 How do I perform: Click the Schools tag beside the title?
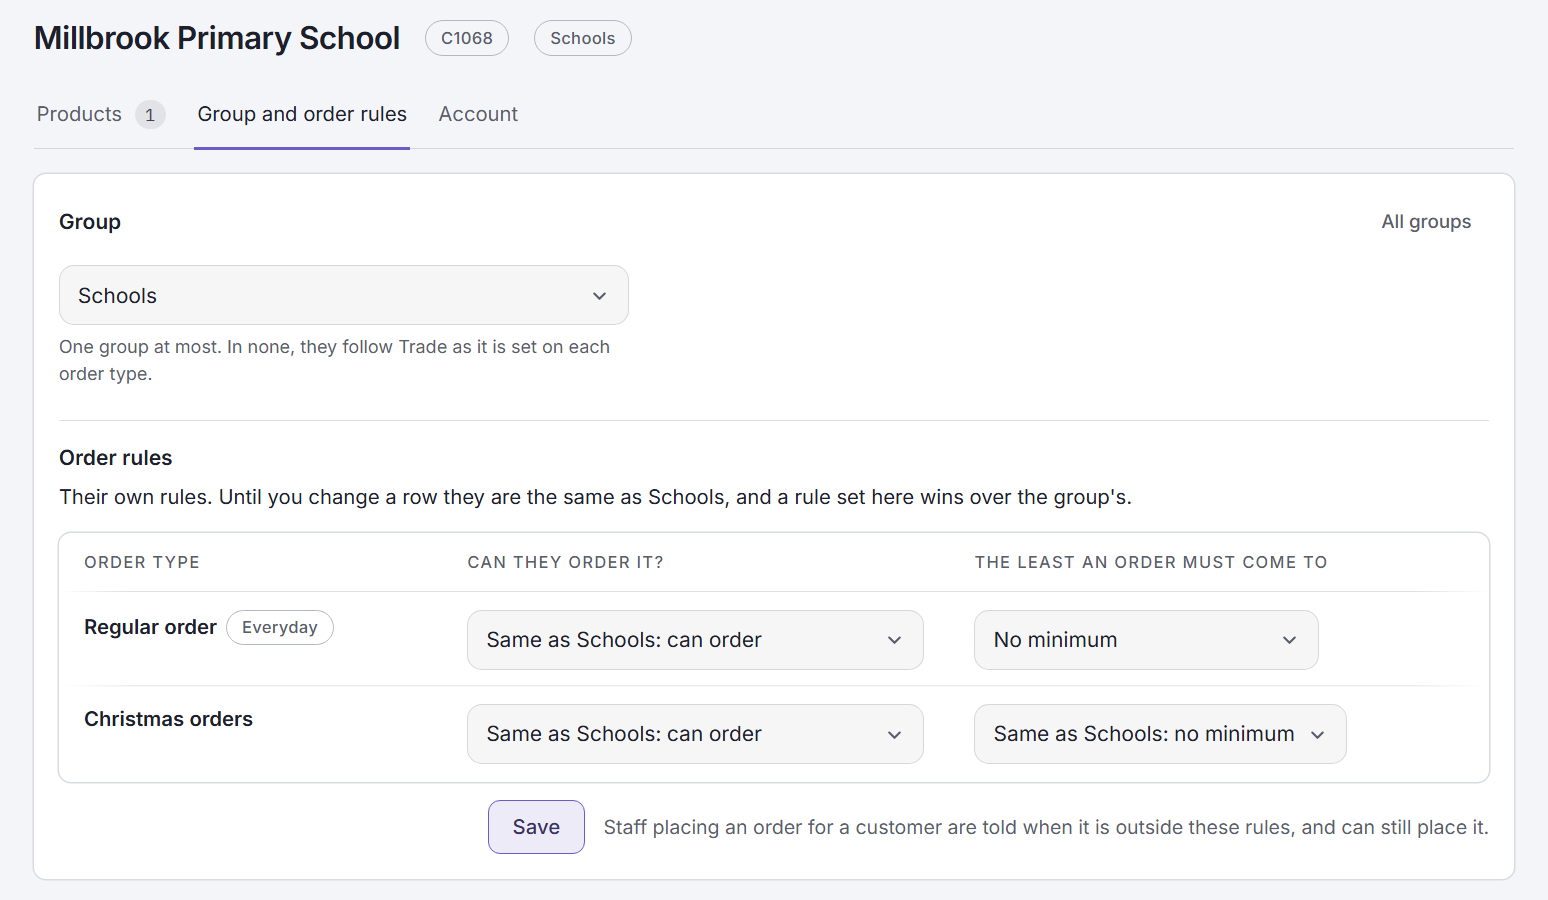tap(583, 38)
